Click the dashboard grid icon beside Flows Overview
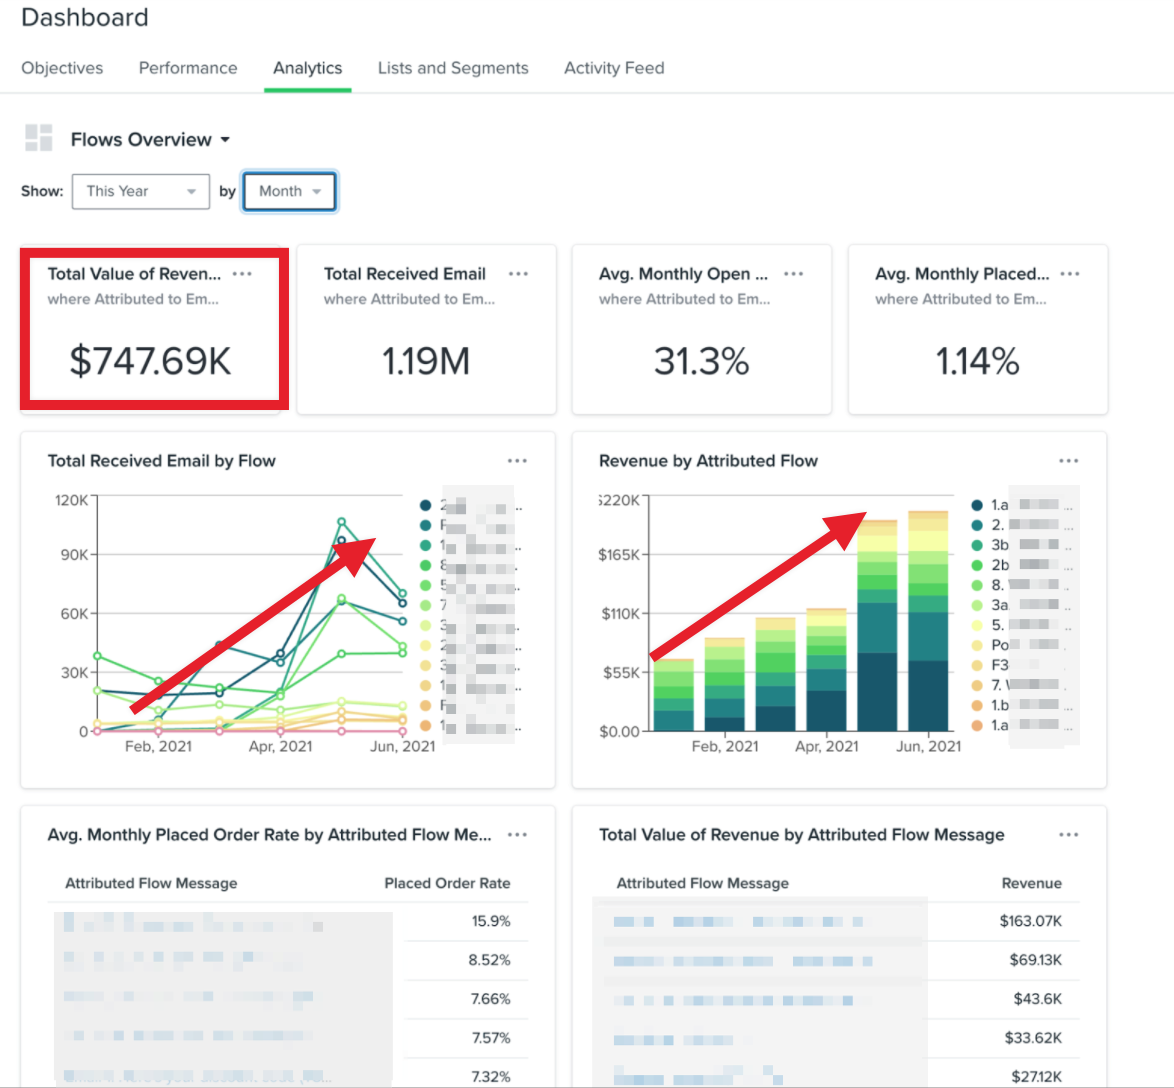Image resolution: width=1174 pixels, height=1088 pixels. click(x=38, y=139)
